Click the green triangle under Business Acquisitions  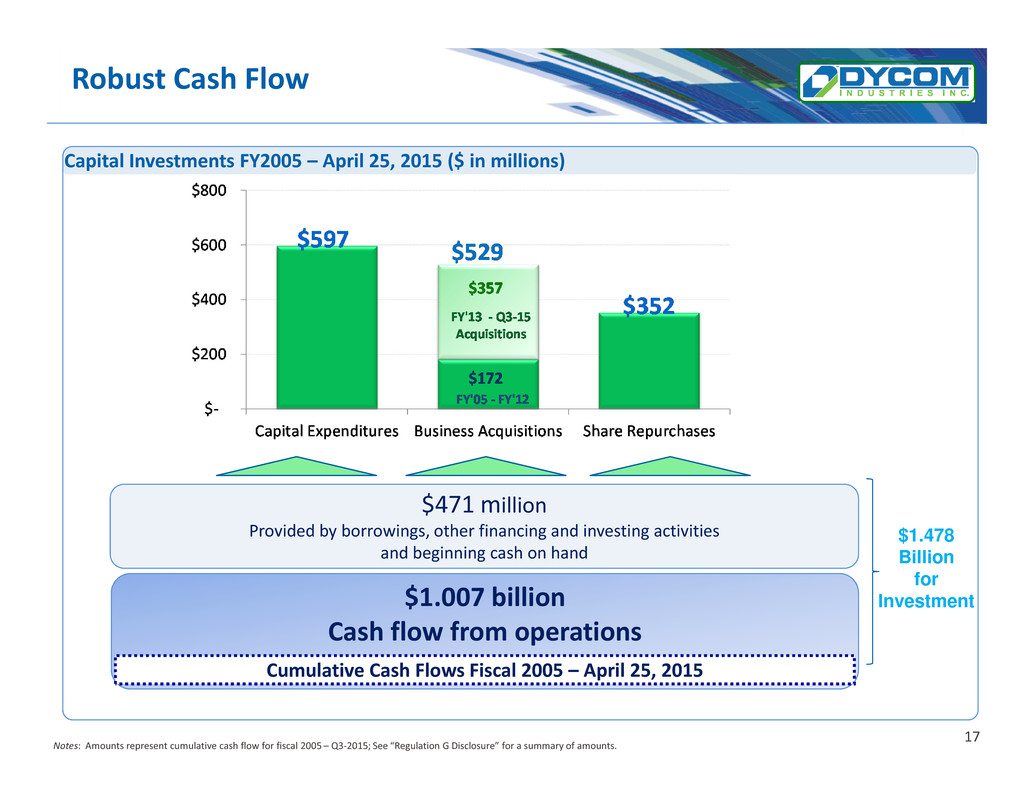(486, 467)
